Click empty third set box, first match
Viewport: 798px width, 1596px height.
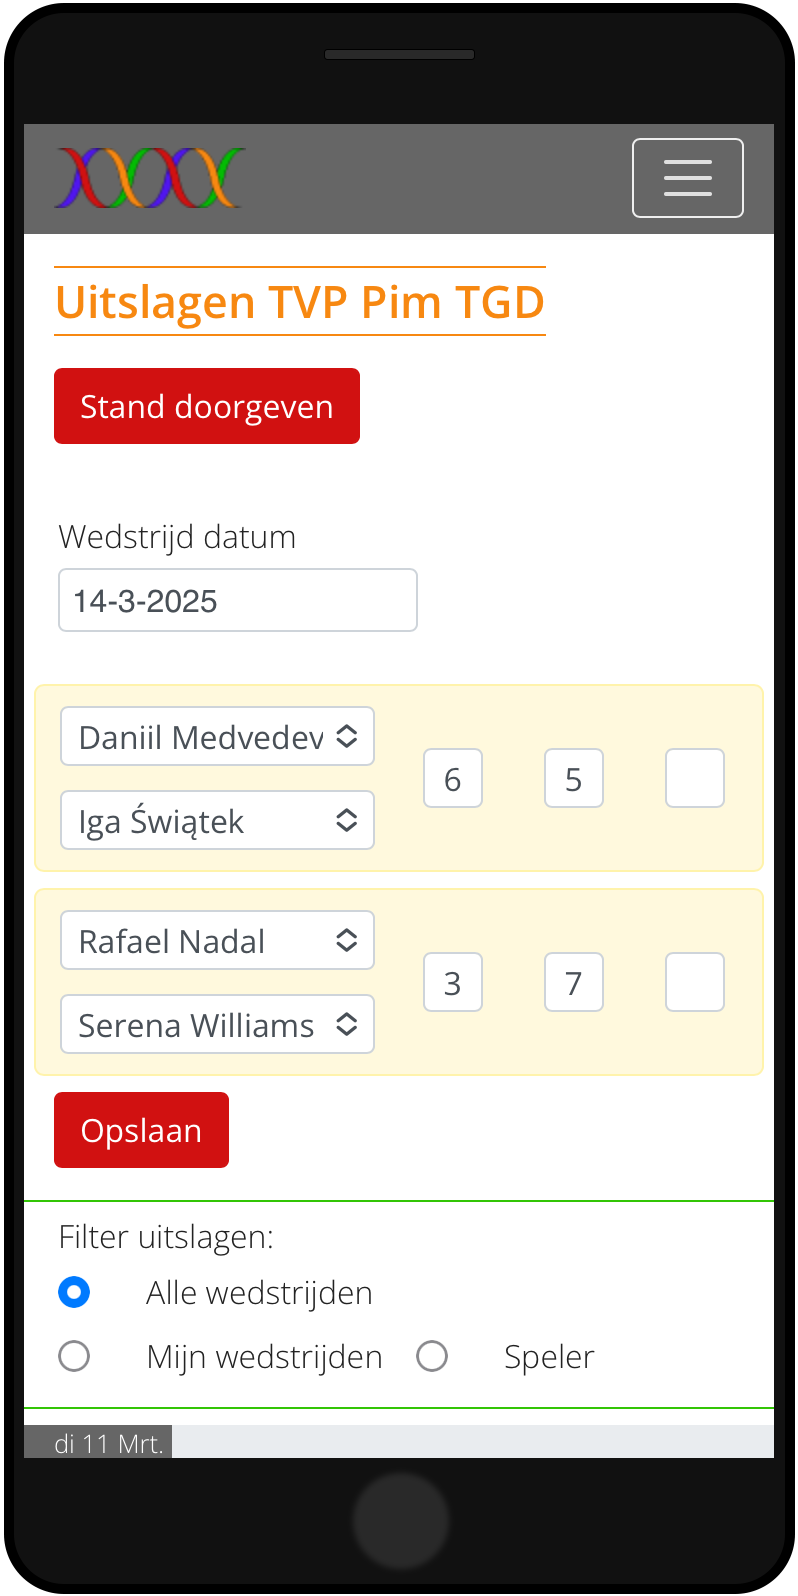point(695,778)
